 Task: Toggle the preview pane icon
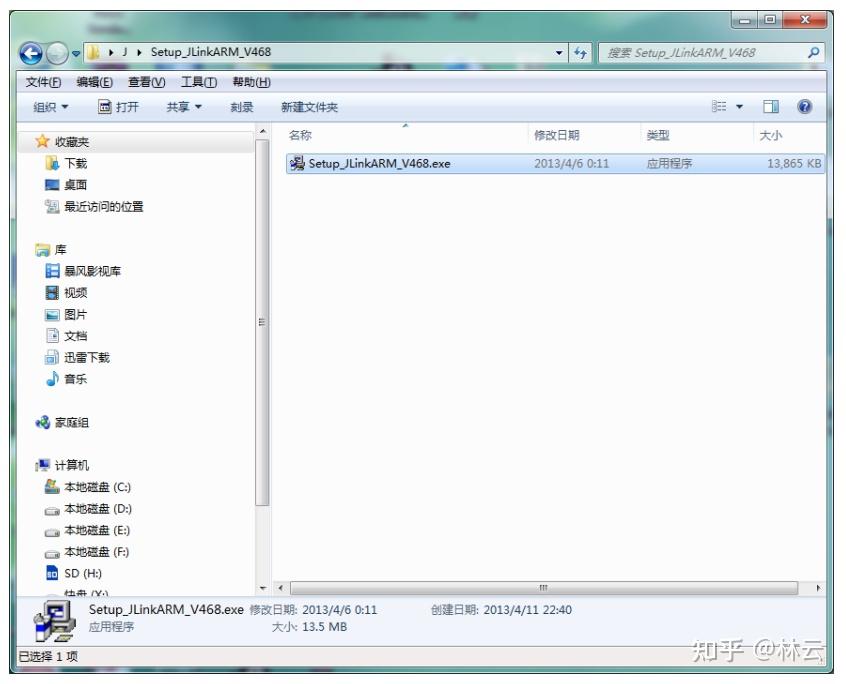(x=770, y=106)
